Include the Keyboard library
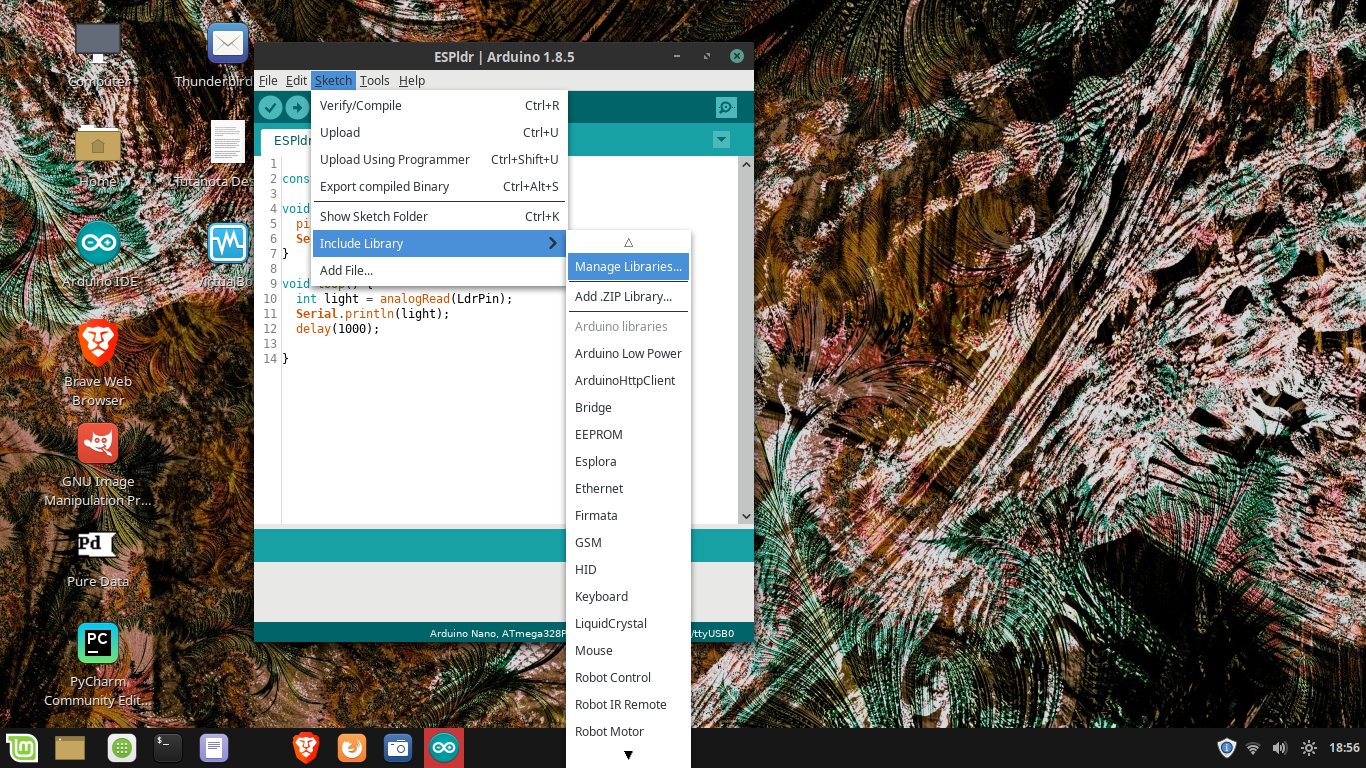Image resolution: width=1366 pixels, height=768 pixels. click(x=628, y=596)
